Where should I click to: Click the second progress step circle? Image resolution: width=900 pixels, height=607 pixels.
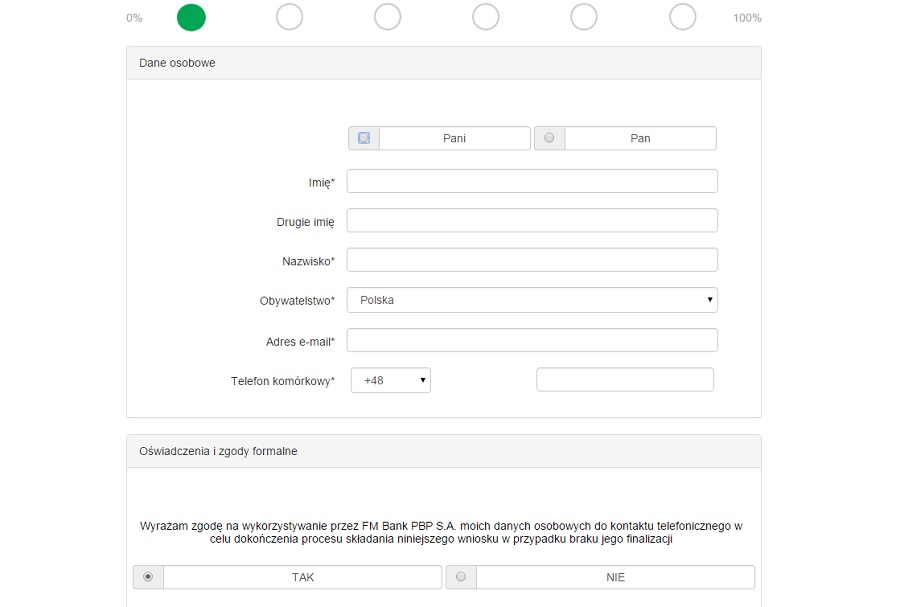(x=289, y=17)
